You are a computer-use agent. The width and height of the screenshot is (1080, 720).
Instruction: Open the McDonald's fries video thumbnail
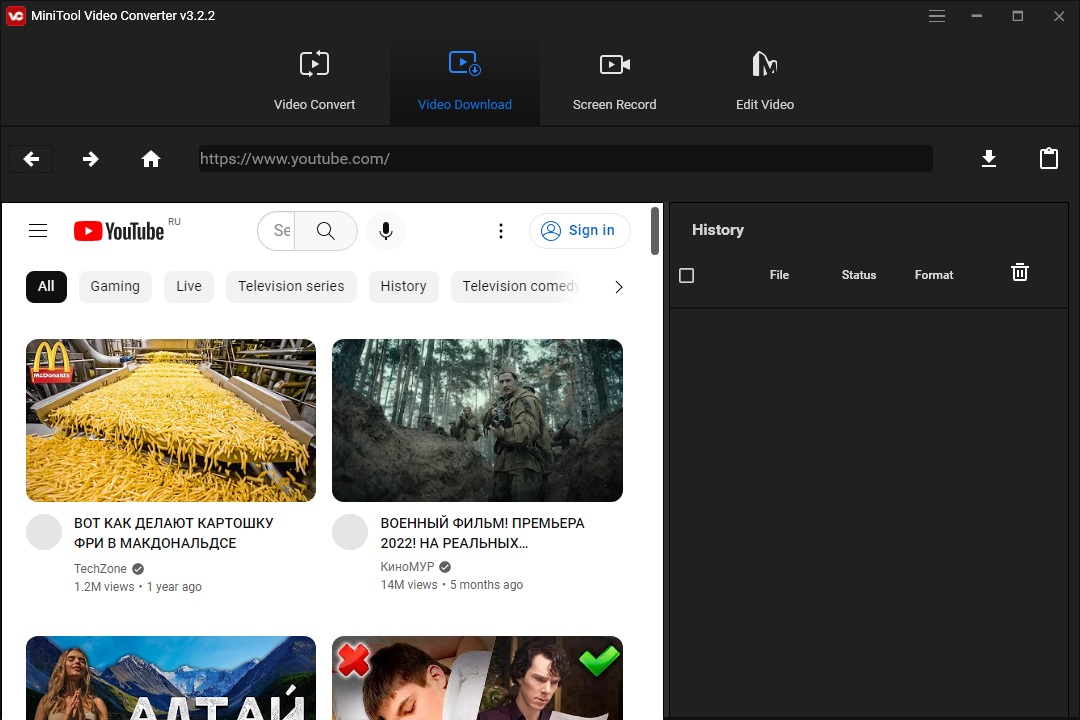[170, 420]
